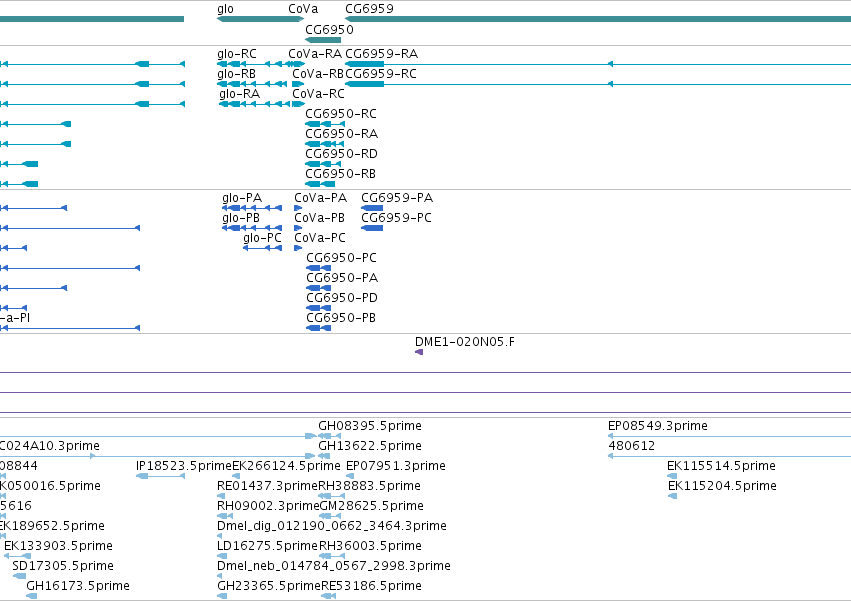Click the glo-PC protein feature
Viewport: 851px width, 601px height.
pos(262,248)
